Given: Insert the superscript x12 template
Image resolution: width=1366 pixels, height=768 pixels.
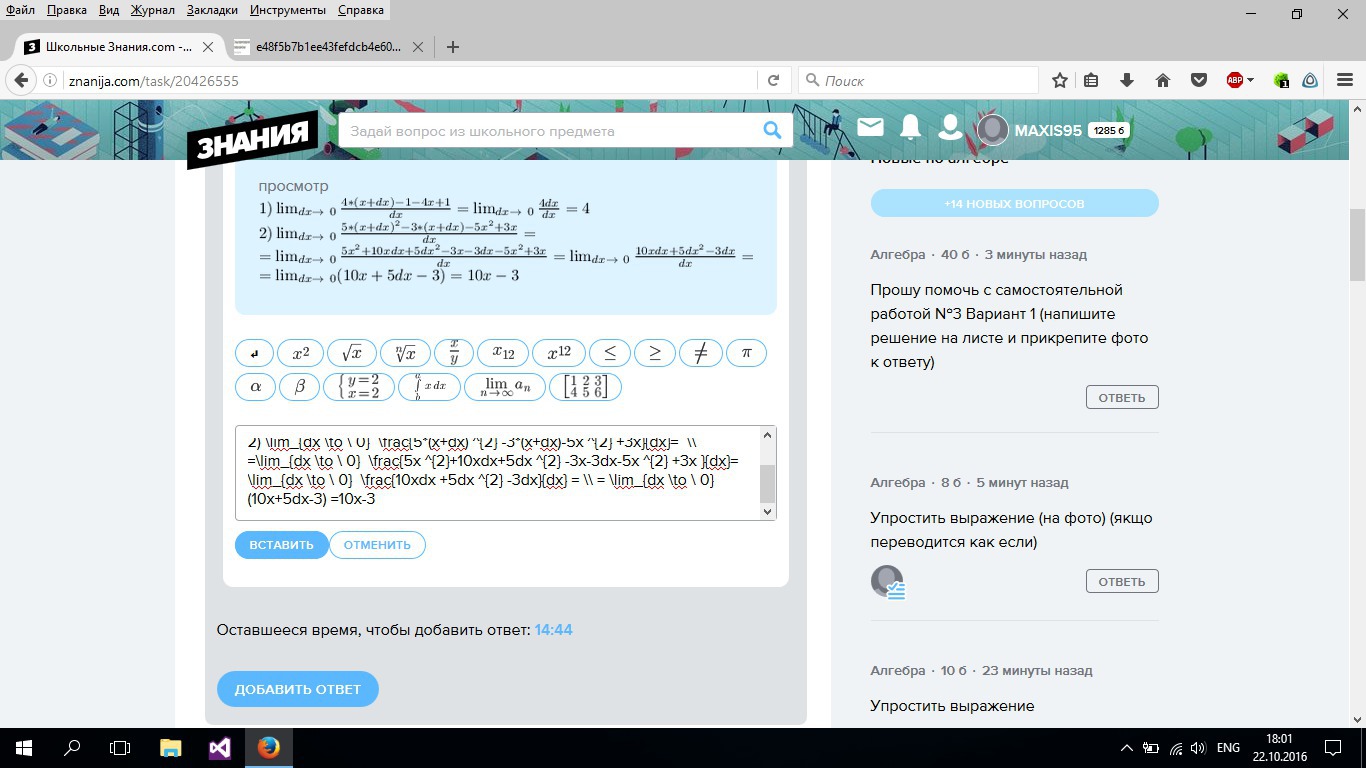Looking at the screenshot, I should [x=559, y=353].
